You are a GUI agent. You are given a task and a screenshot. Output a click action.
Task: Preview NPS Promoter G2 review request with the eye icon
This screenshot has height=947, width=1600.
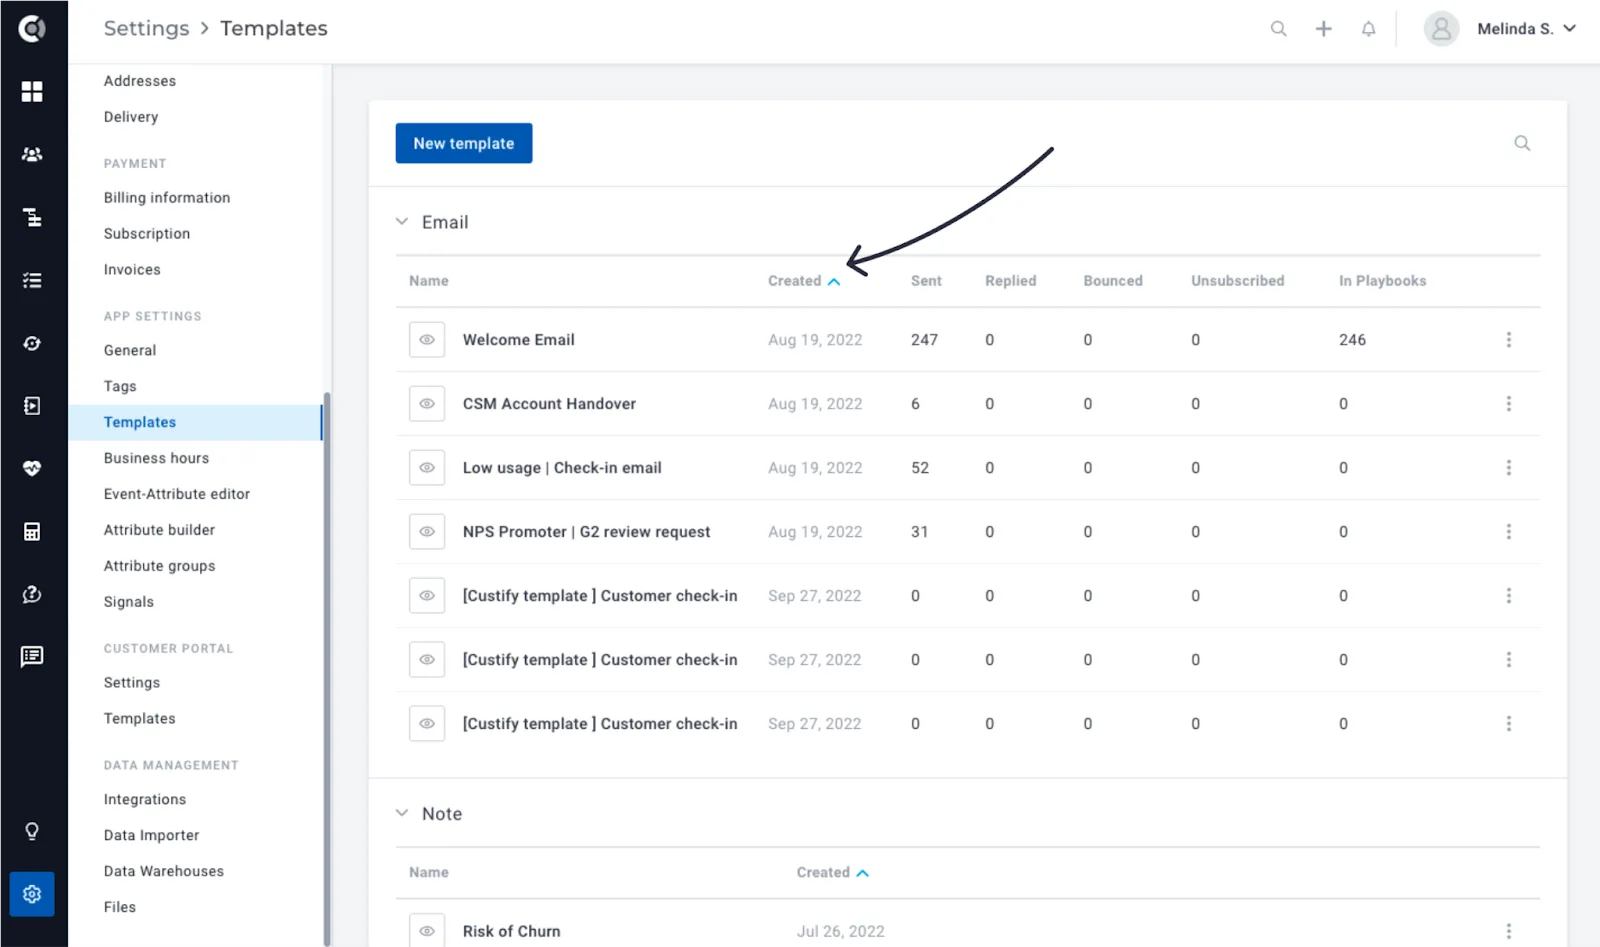point(427,532)
